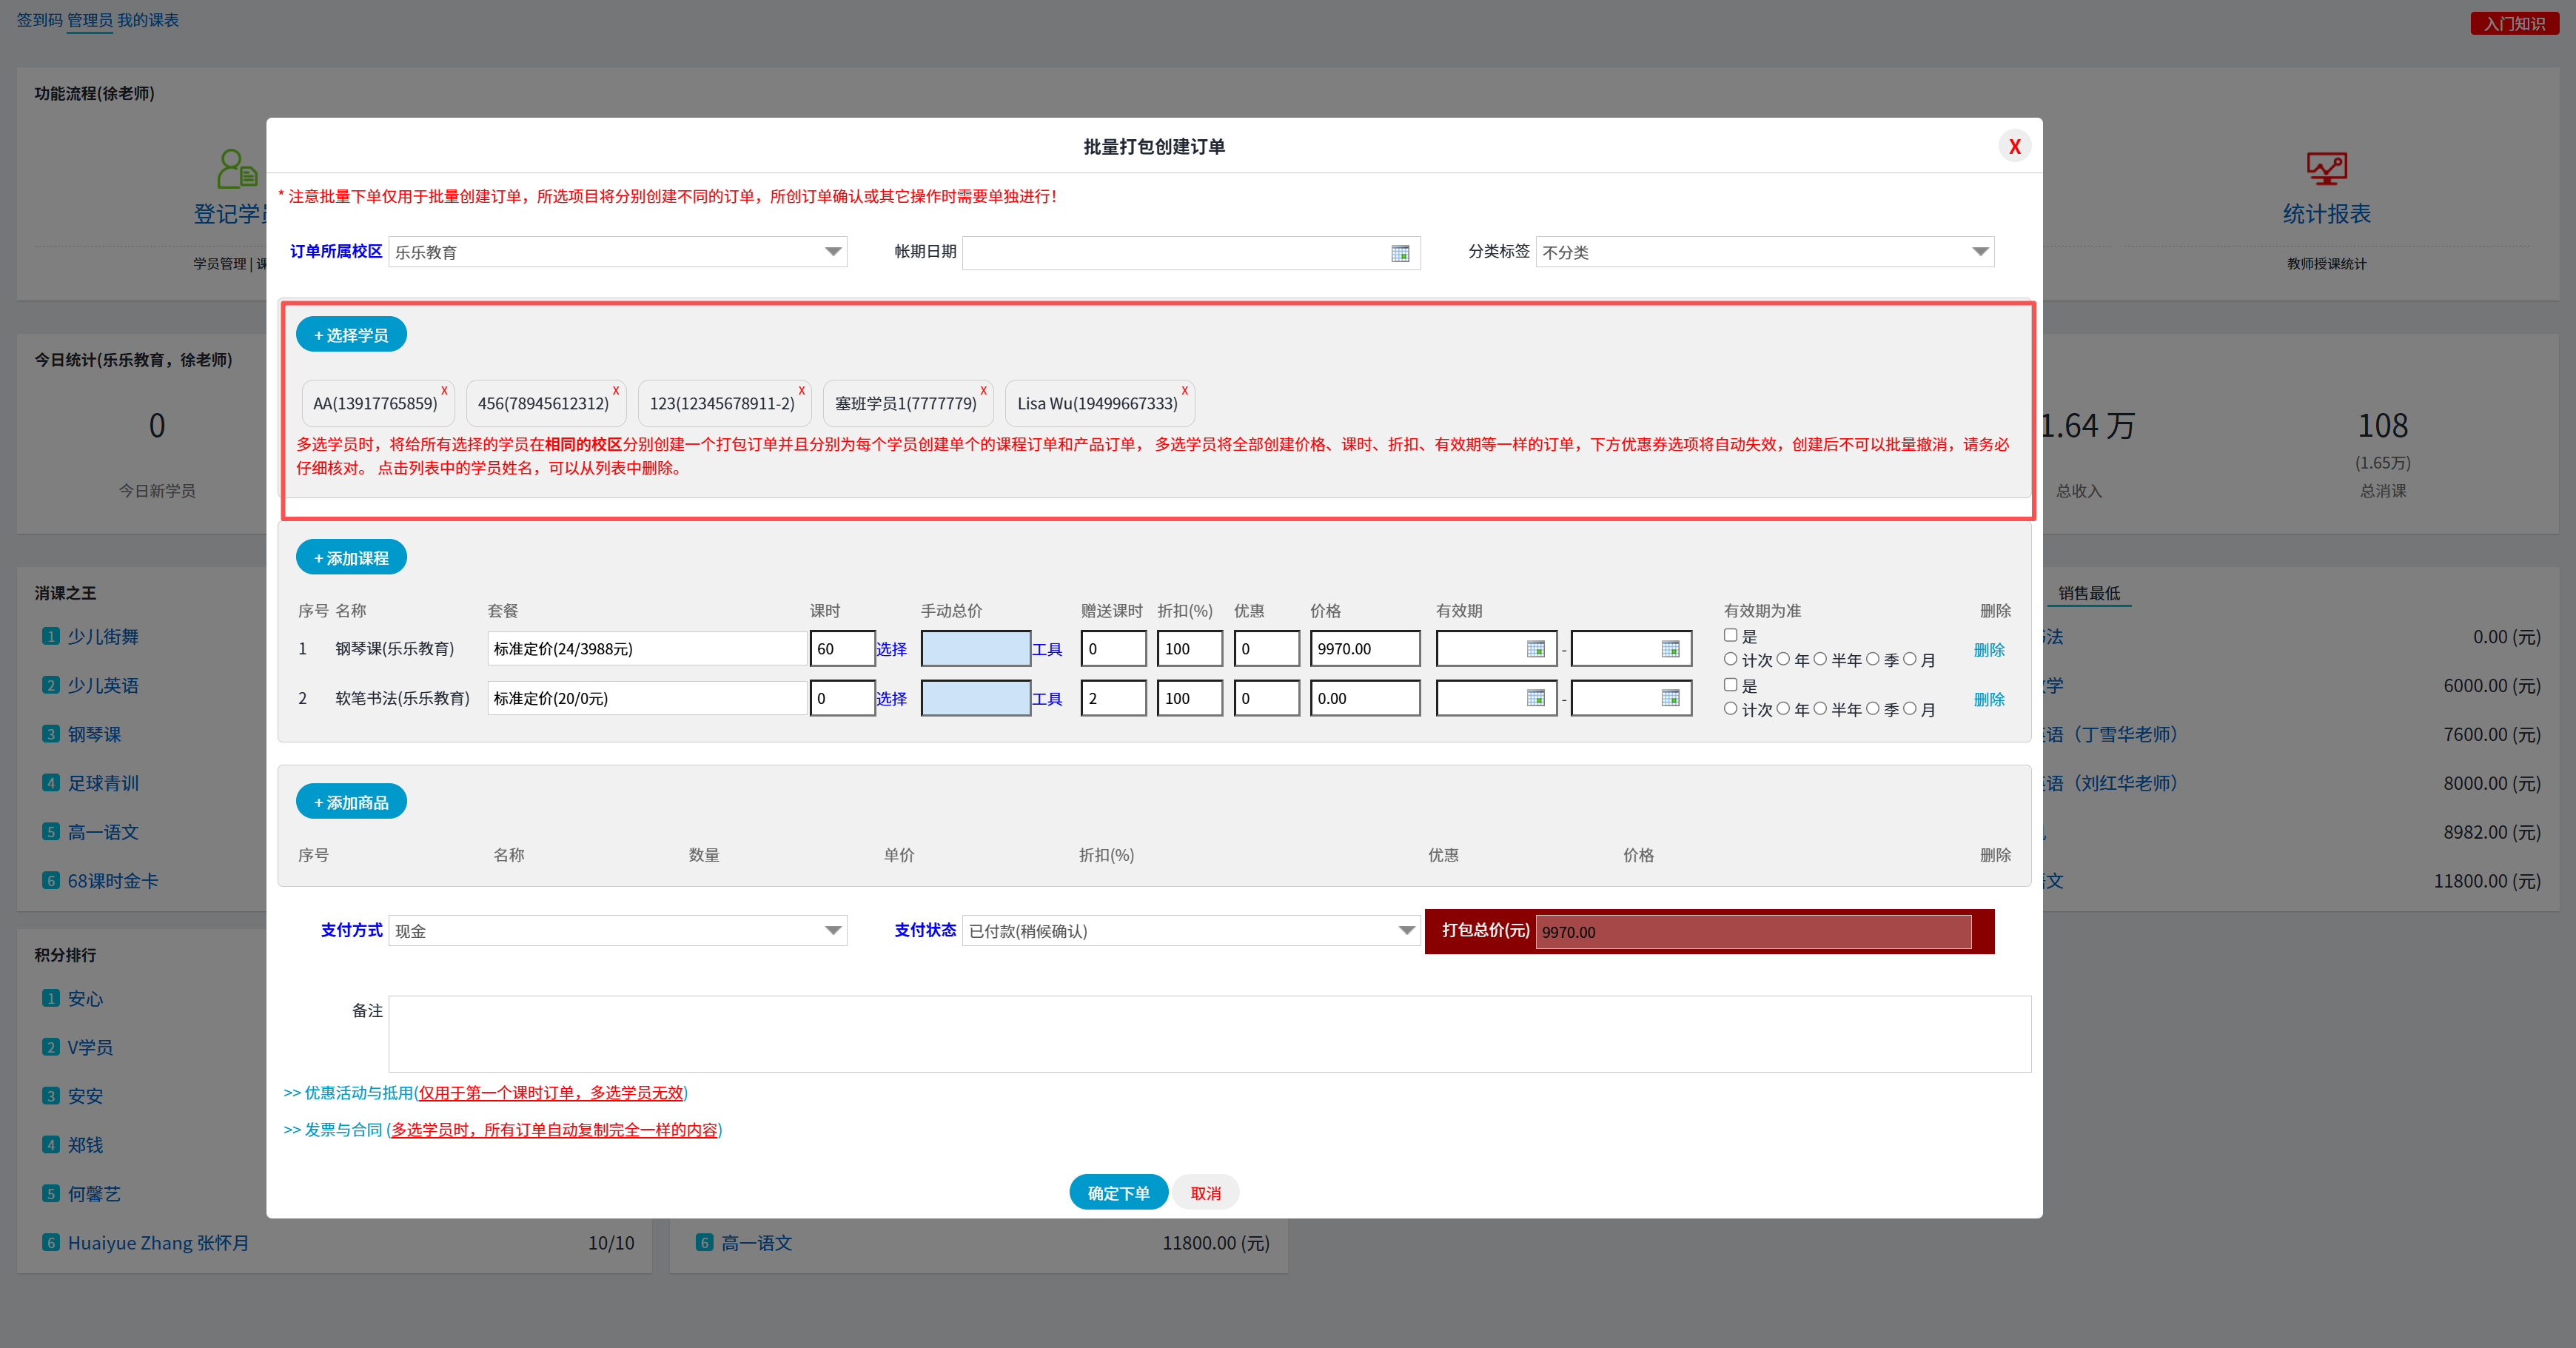Switch to 我的课表 tab
Viewport: 2576px width, 1348px height.
coord(148,20)
